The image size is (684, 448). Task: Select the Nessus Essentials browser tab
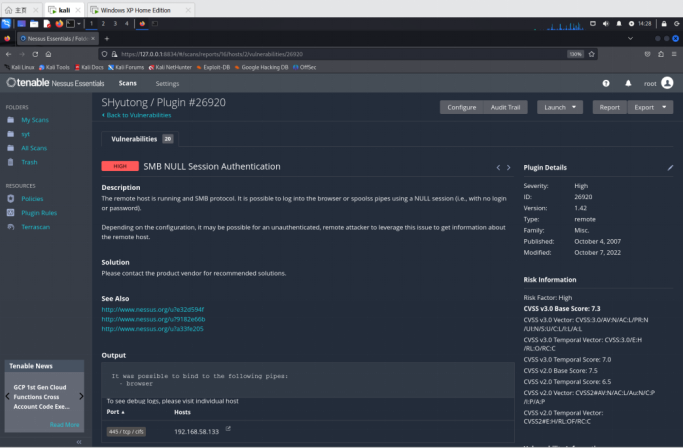click(58, 38)
